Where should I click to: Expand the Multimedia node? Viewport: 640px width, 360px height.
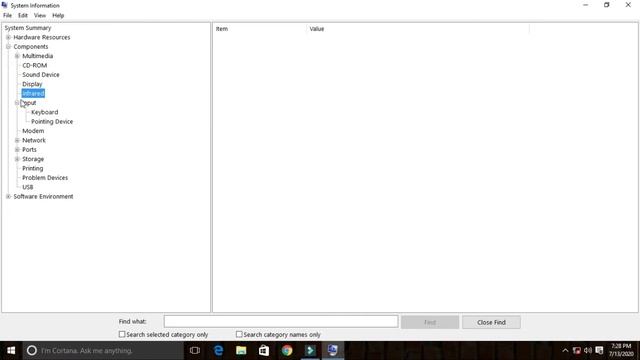[x=17, y=56]
